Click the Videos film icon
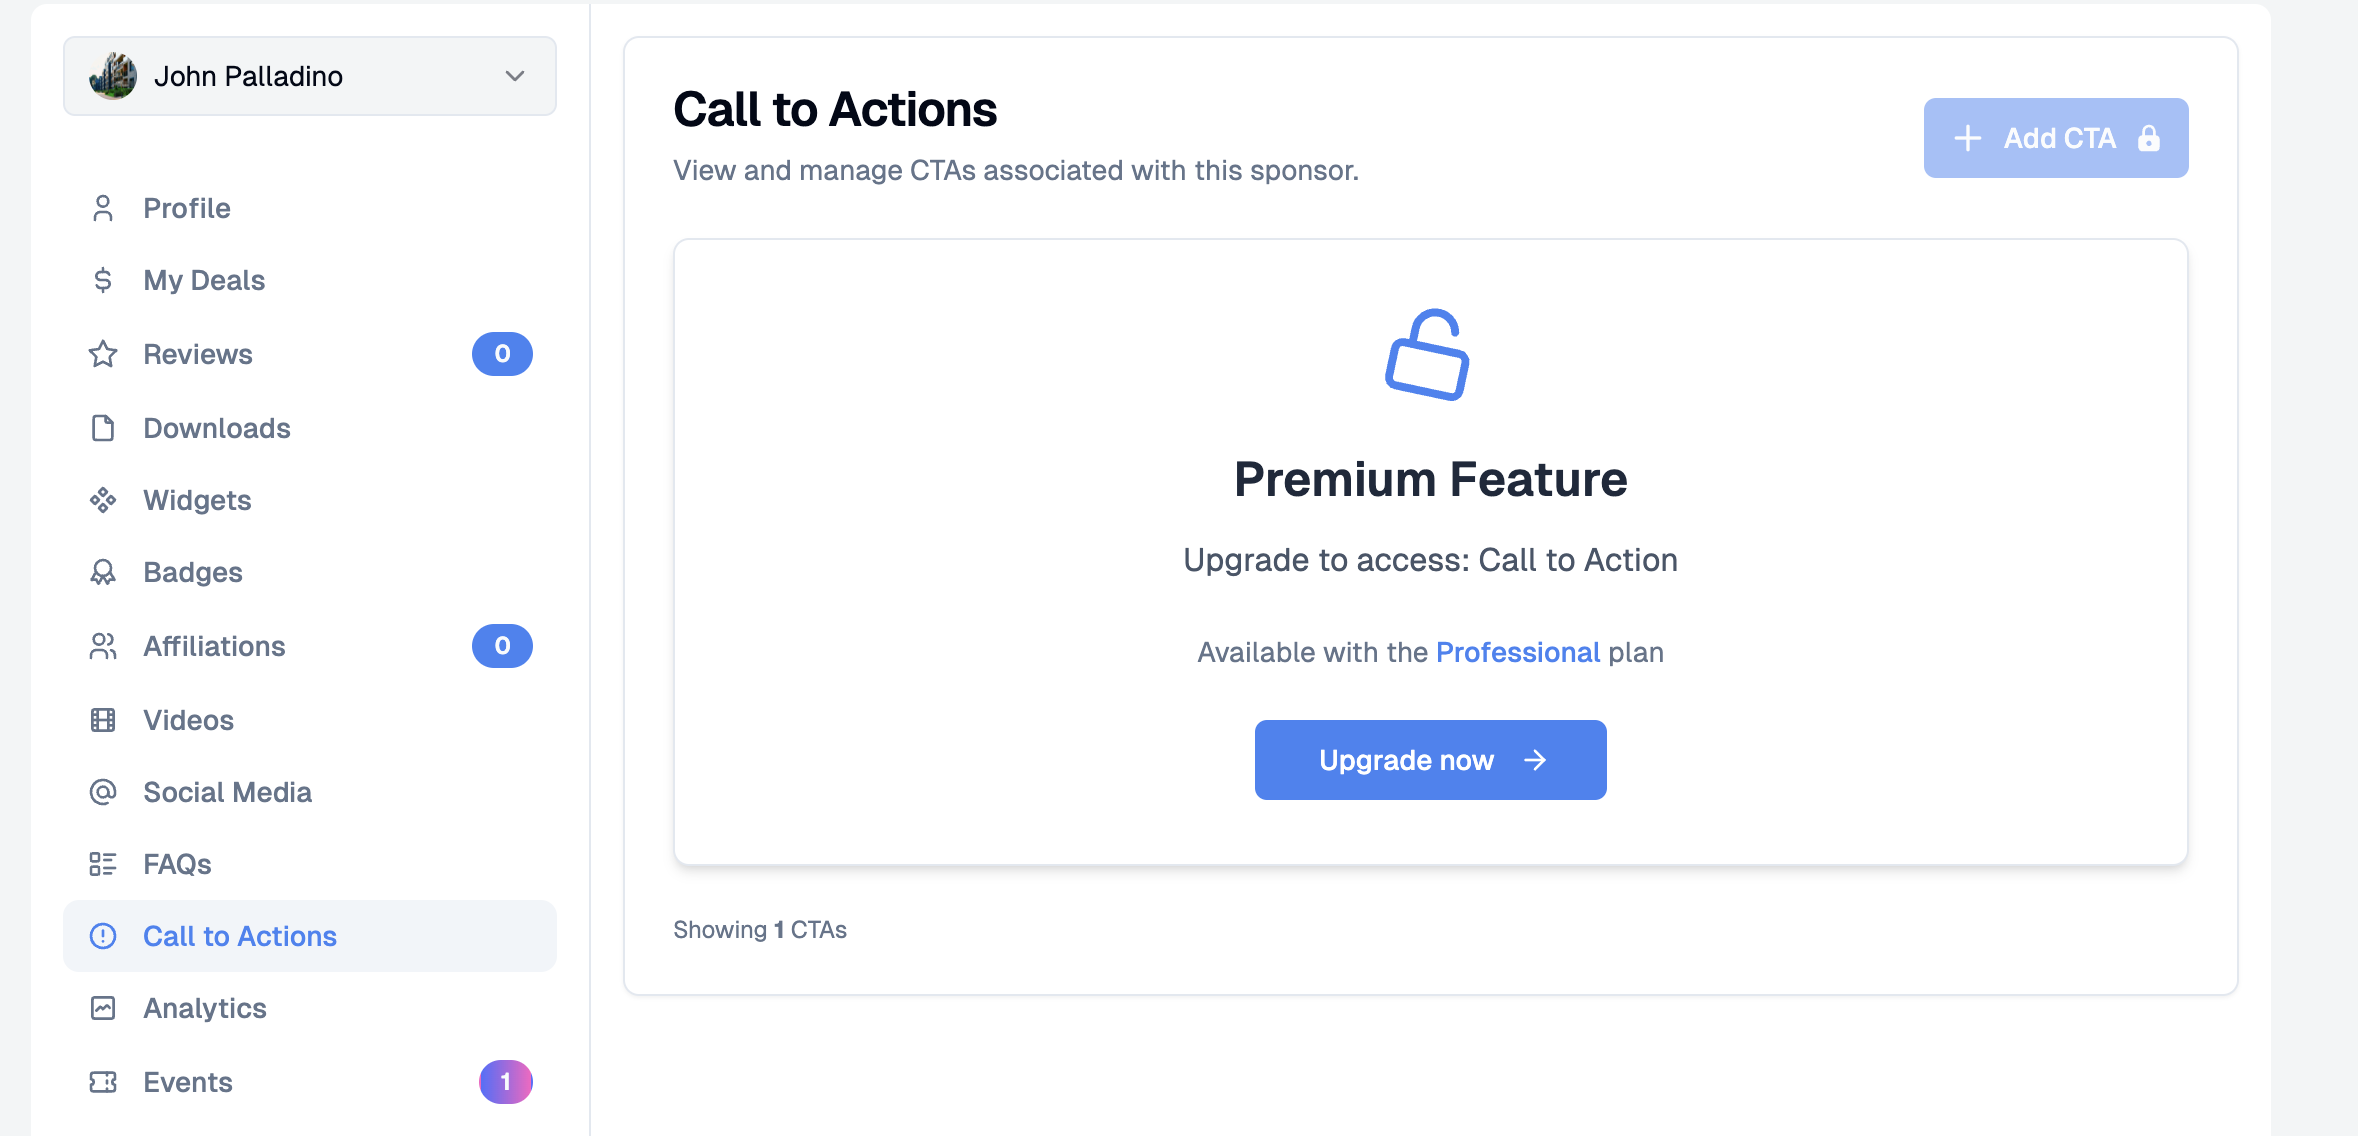The width and height of the screenshot is (2358, 1136). pos(103,720)
